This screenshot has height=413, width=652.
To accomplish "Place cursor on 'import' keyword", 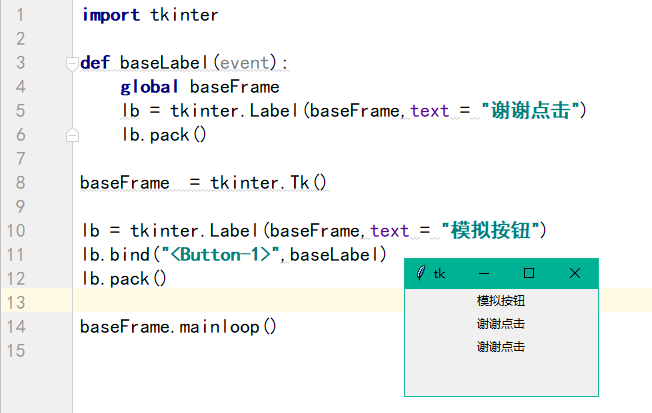I will (x=111, y=15).
